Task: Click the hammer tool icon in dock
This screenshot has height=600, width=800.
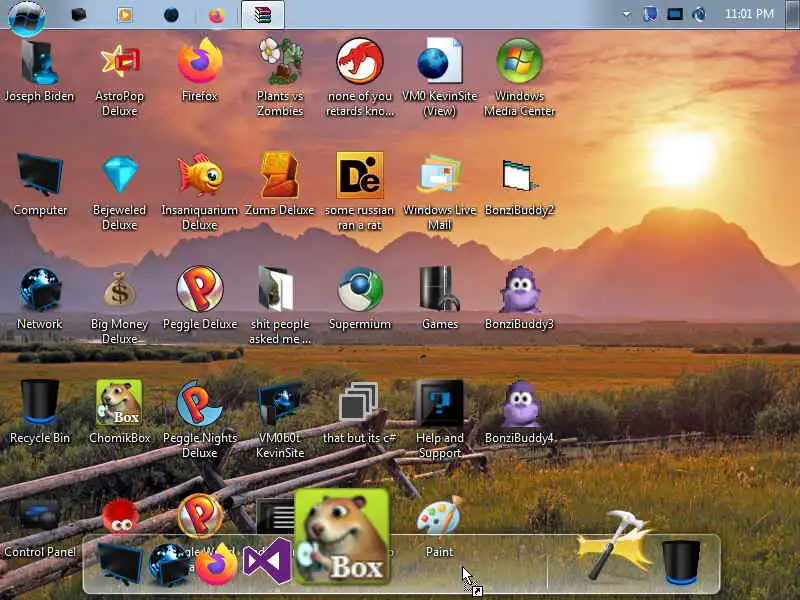Action: click(x=615, y=543)
